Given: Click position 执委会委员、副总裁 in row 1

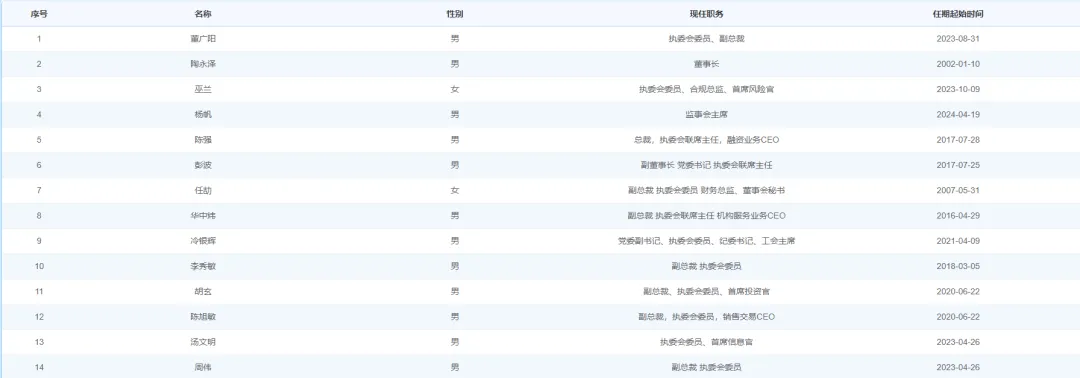Looking at the screenshot, I should point(707,39).
